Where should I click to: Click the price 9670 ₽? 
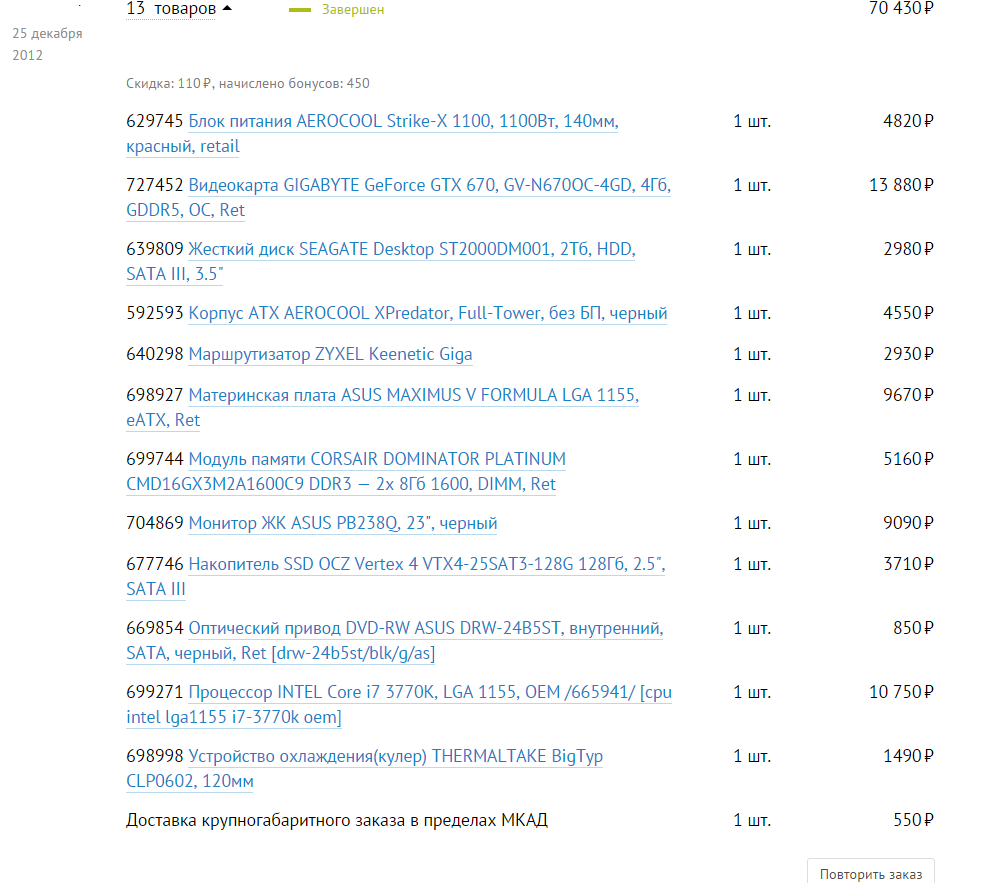pyautogui.click(x=908, y=395)
